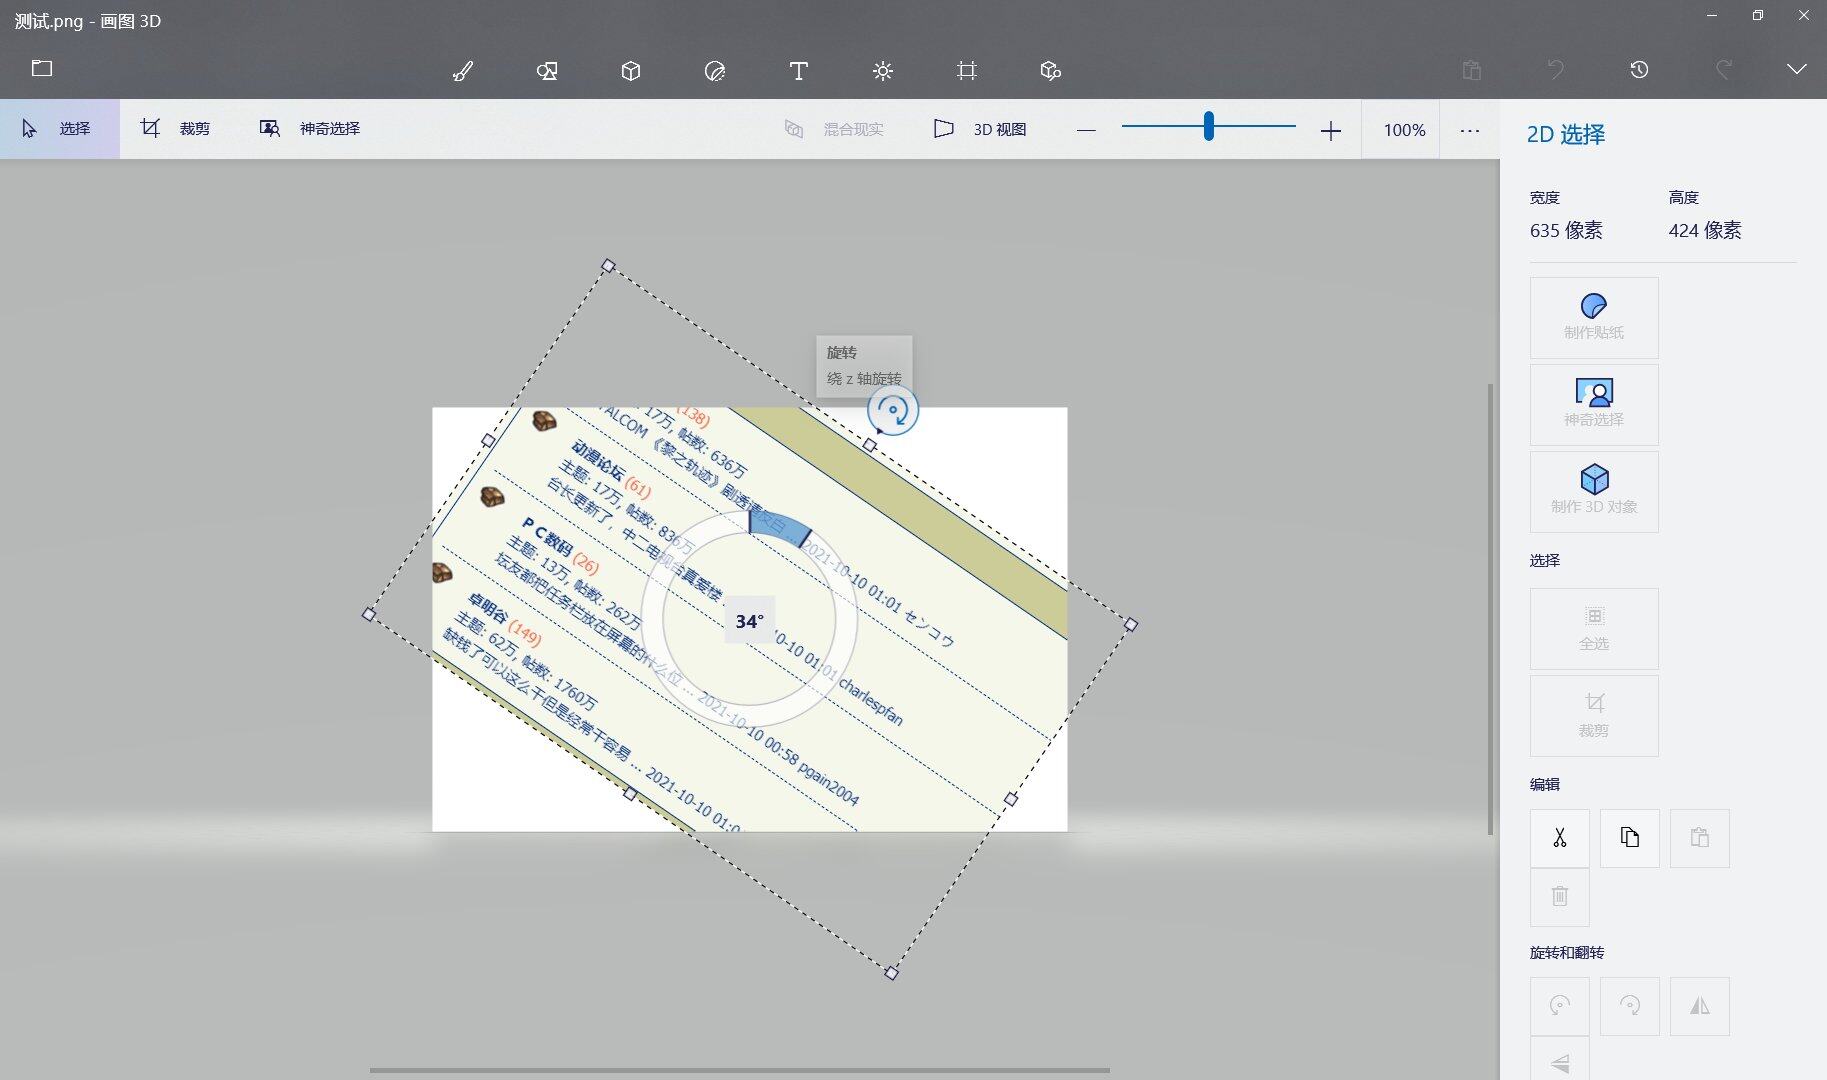Flip vertically with the bottom flip icon

tap(1560, 1060)
